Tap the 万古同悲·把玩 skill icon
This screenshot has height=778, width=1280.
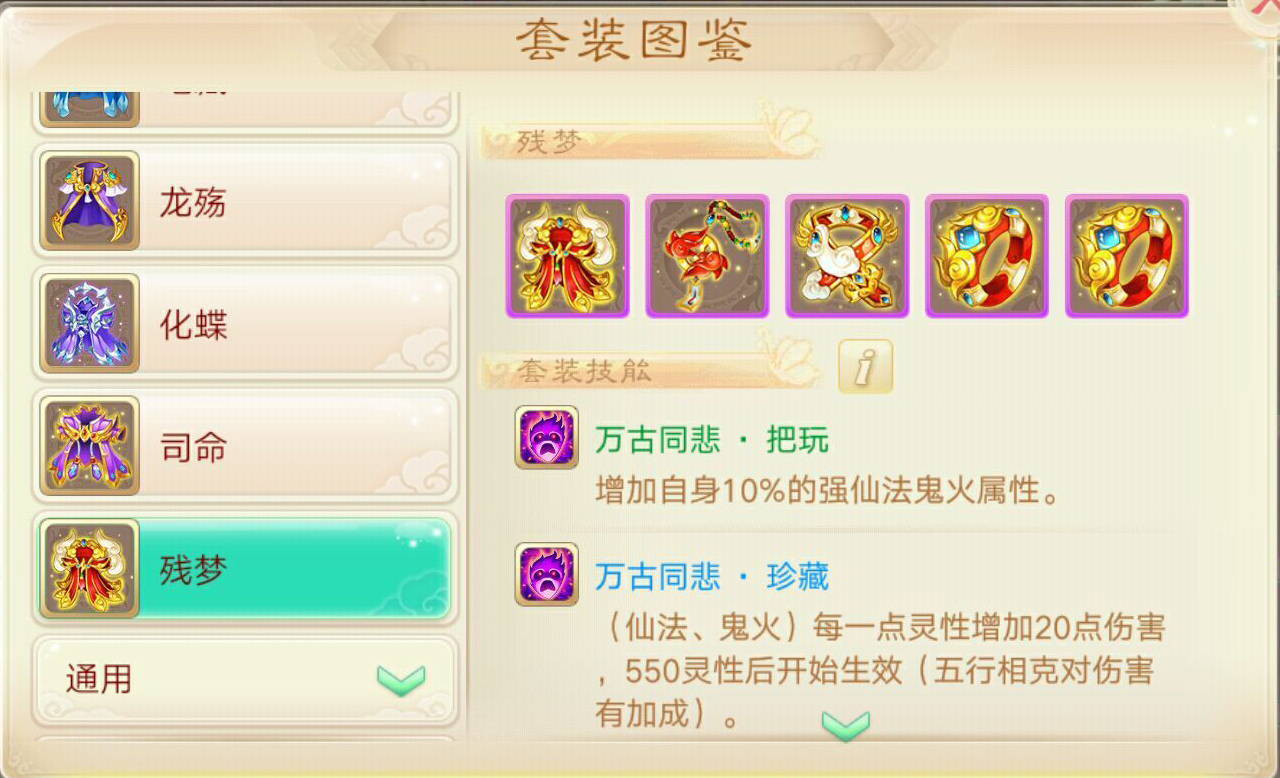[546, 437]
